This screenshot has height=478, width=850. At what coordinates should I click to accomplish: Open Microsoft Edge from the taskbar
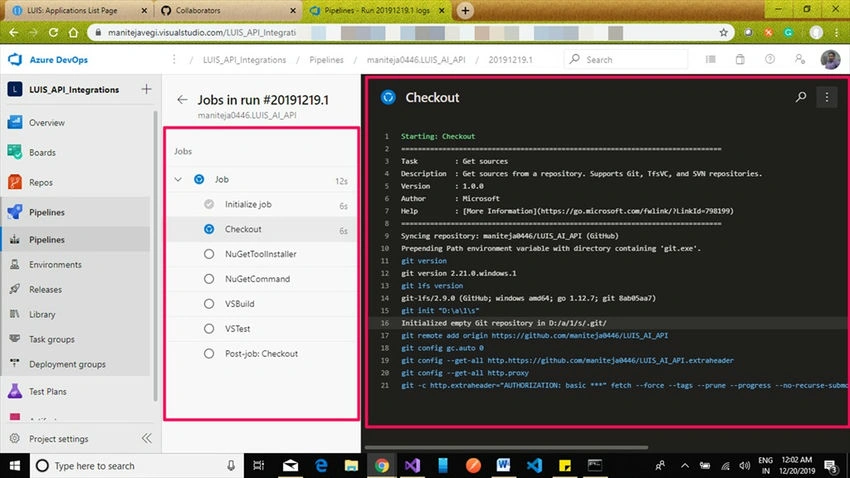point(321,466)
